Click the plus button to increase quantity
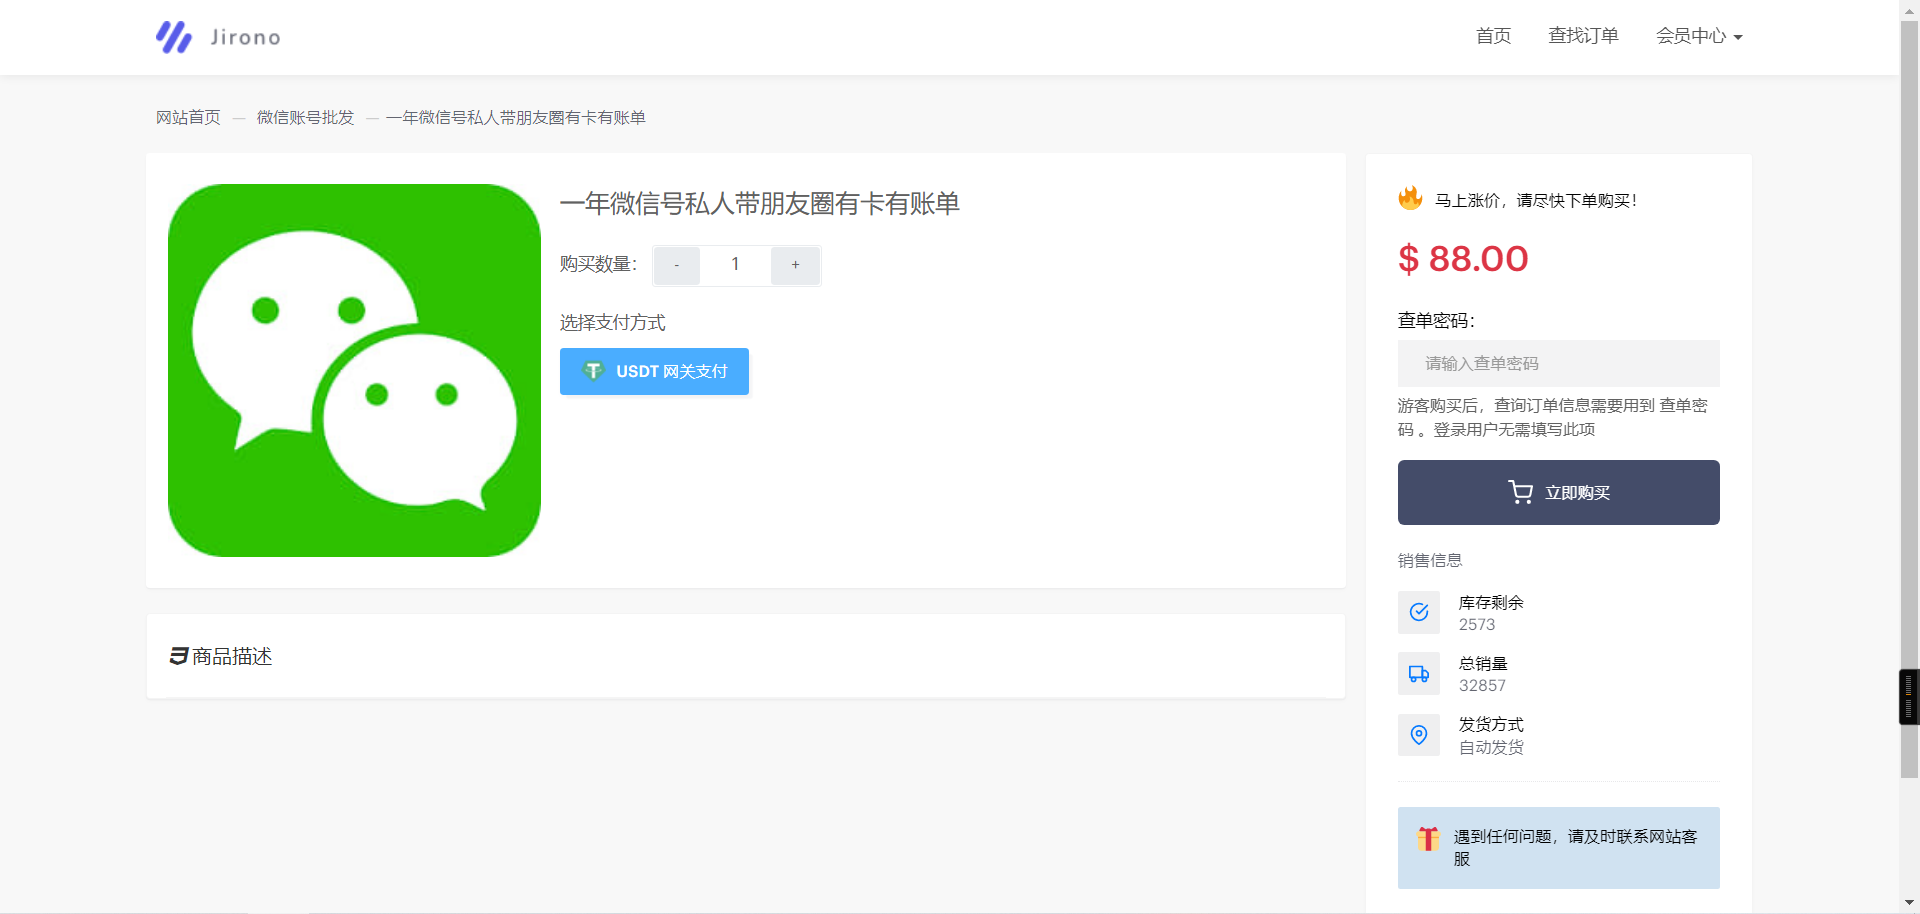 (x=795, y=265)
